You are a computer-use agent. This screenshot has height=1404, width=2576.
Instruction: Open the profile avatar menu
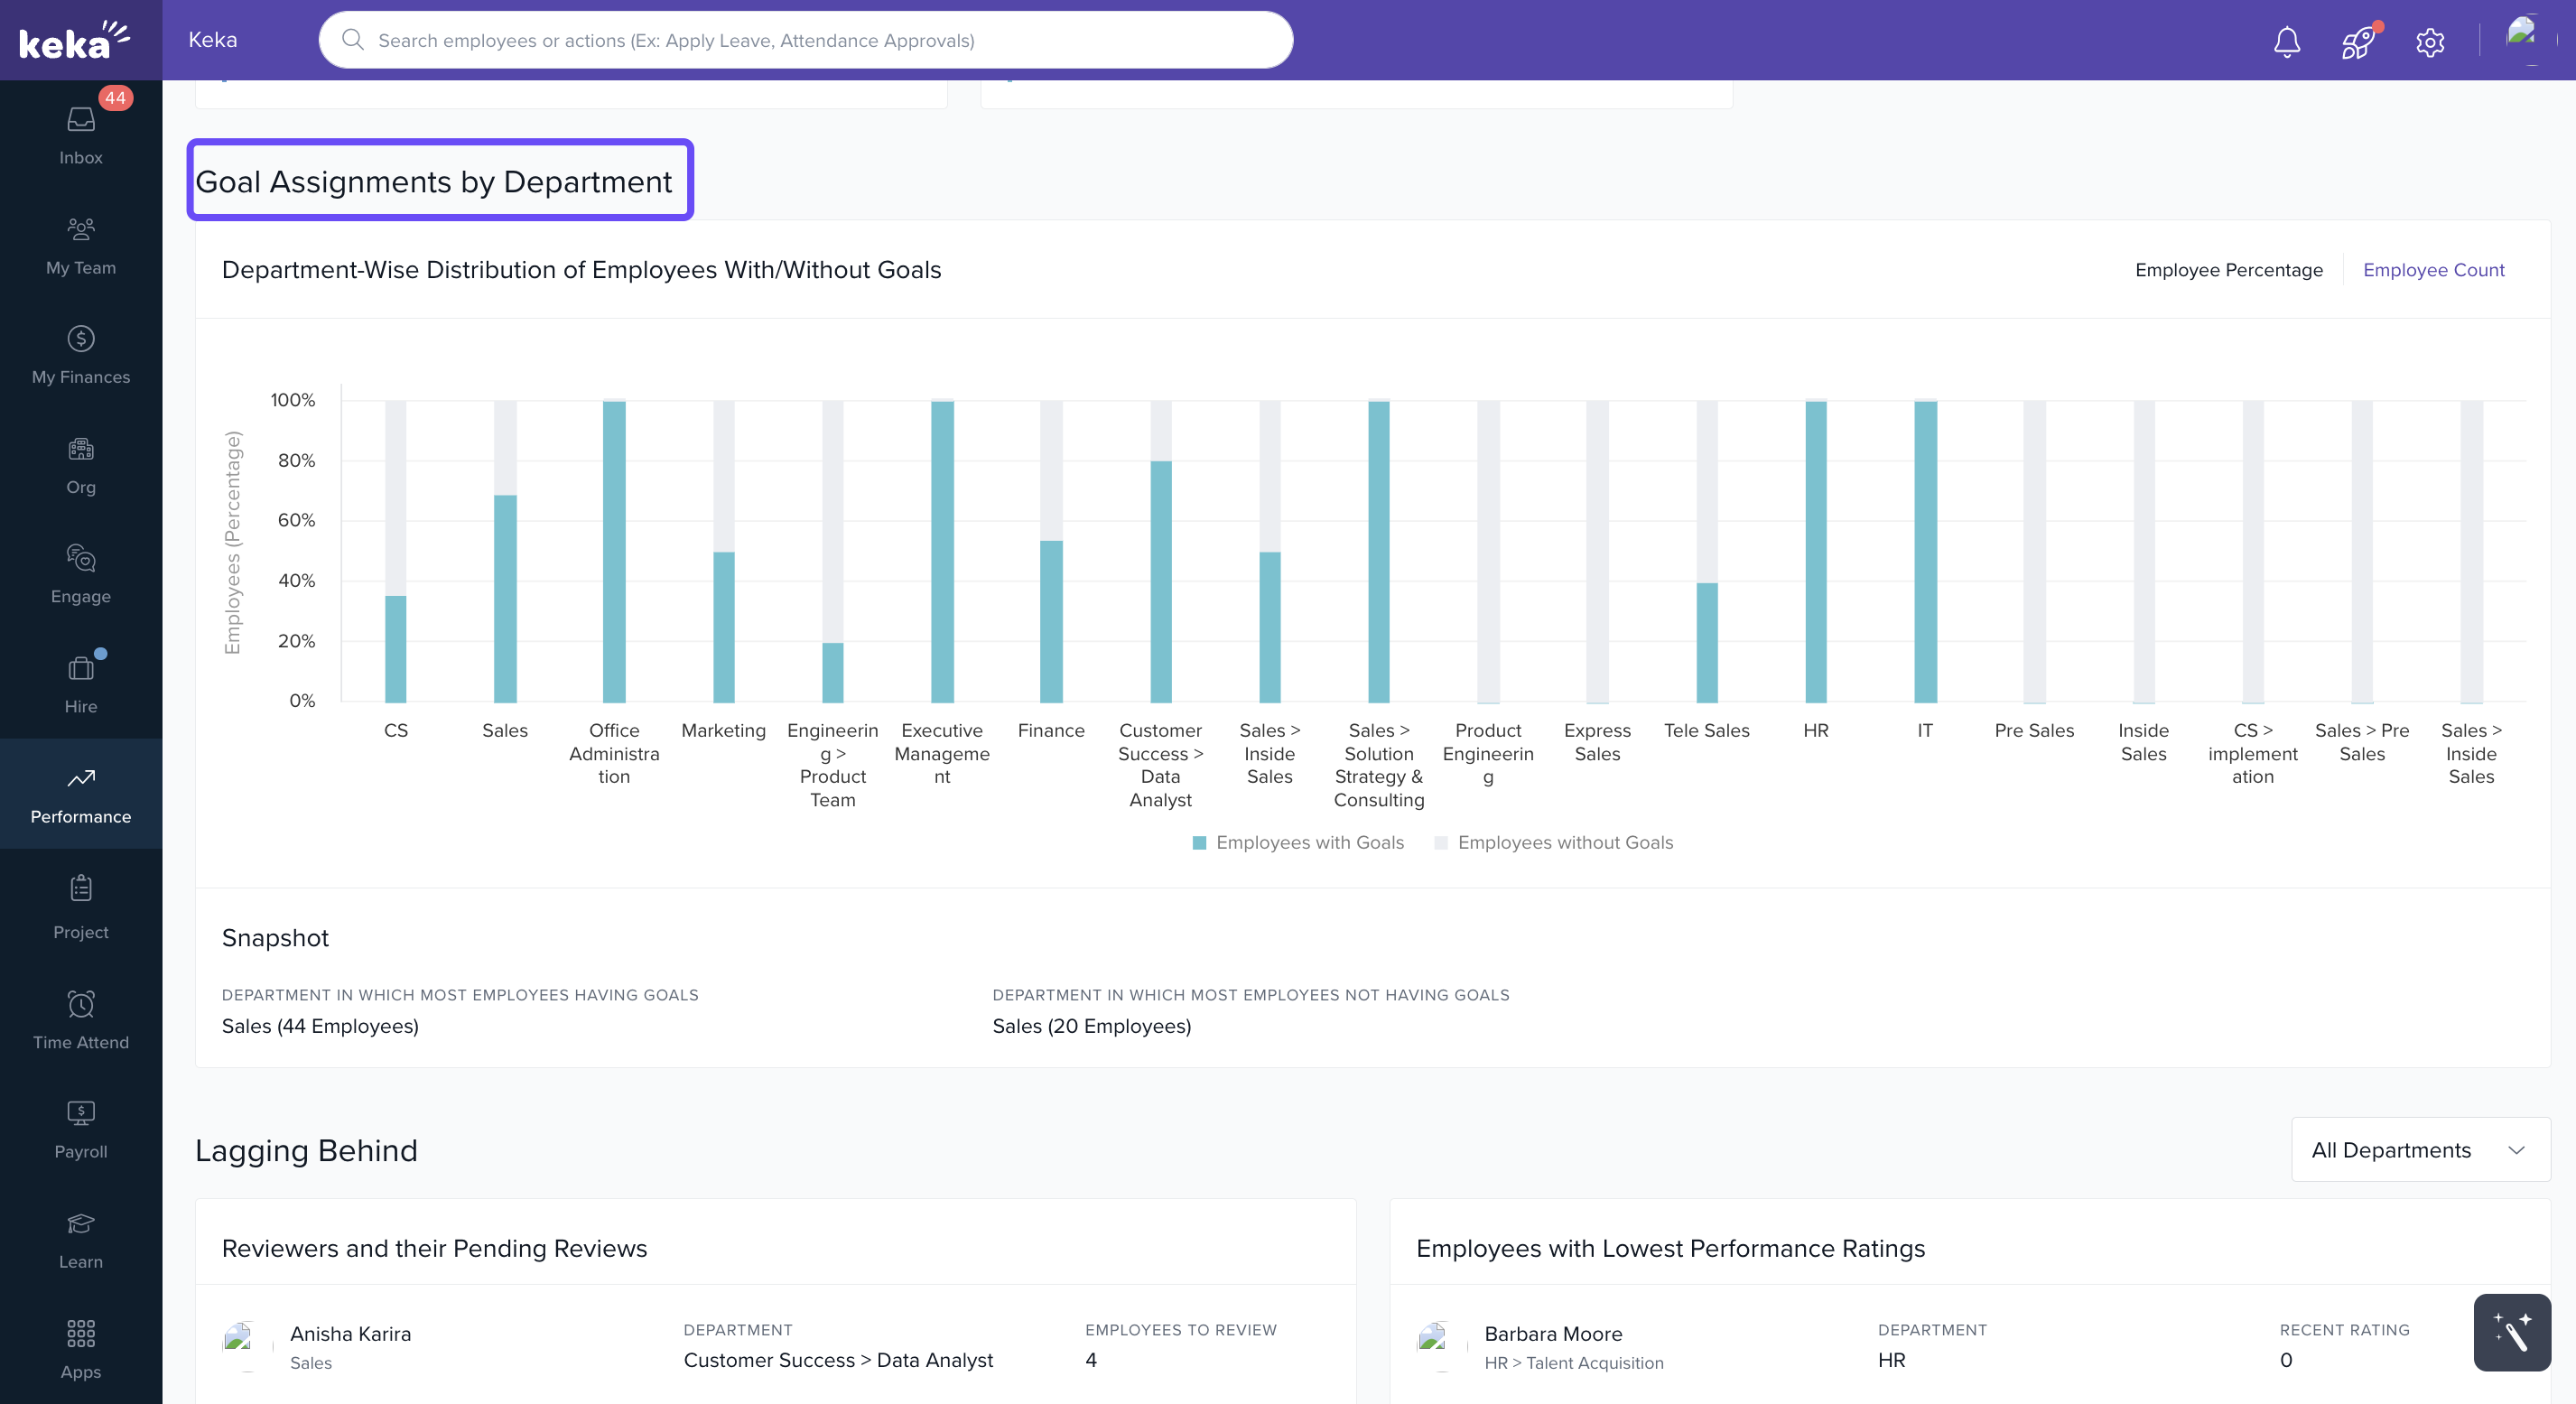[2524, 40]
